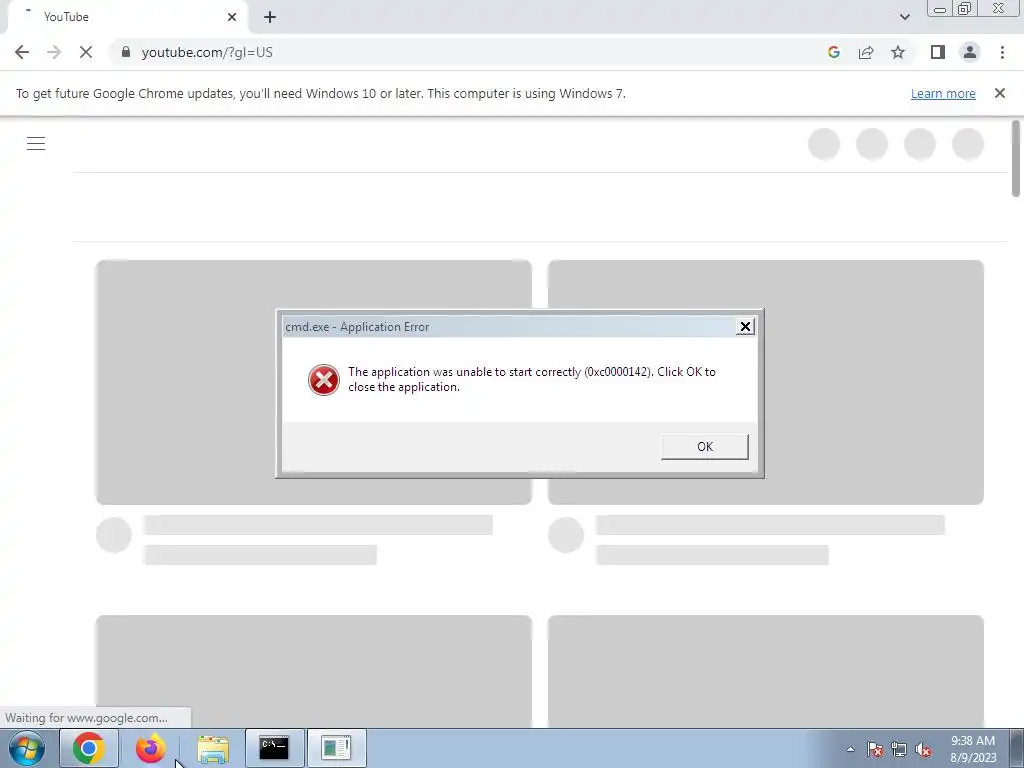Image resolution: width=1024 pixels, height=768 pixels.
Task: Click OK in cmd.exe error dialog
Action: point(705,447)
